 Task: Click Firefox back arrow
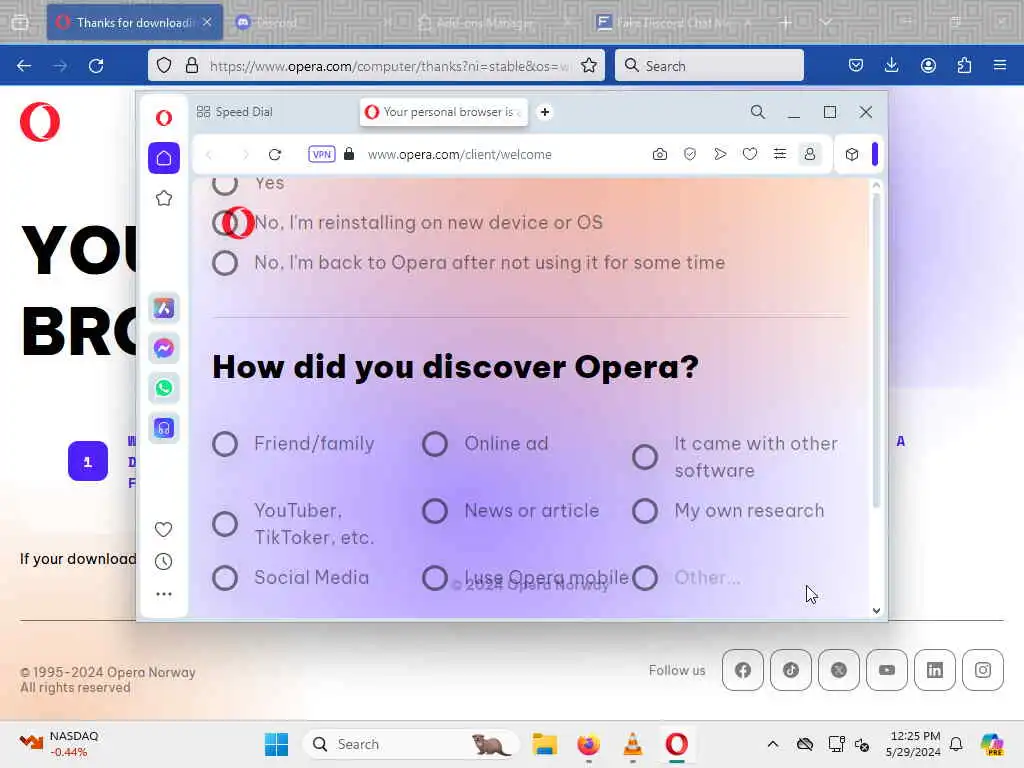[x=24, y=66]
